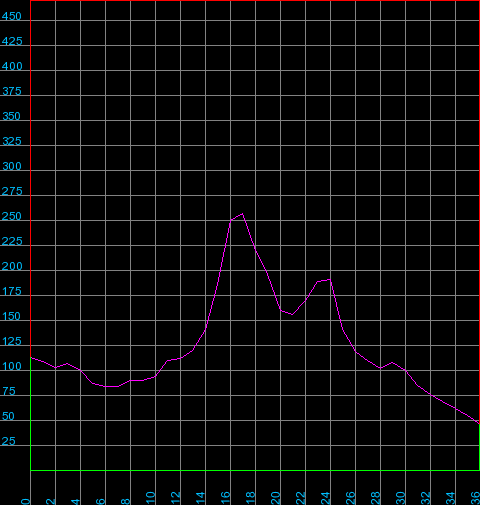Select the 16 label on the horizontal axis
The image size is (480, 505).
tap(226, 498)
